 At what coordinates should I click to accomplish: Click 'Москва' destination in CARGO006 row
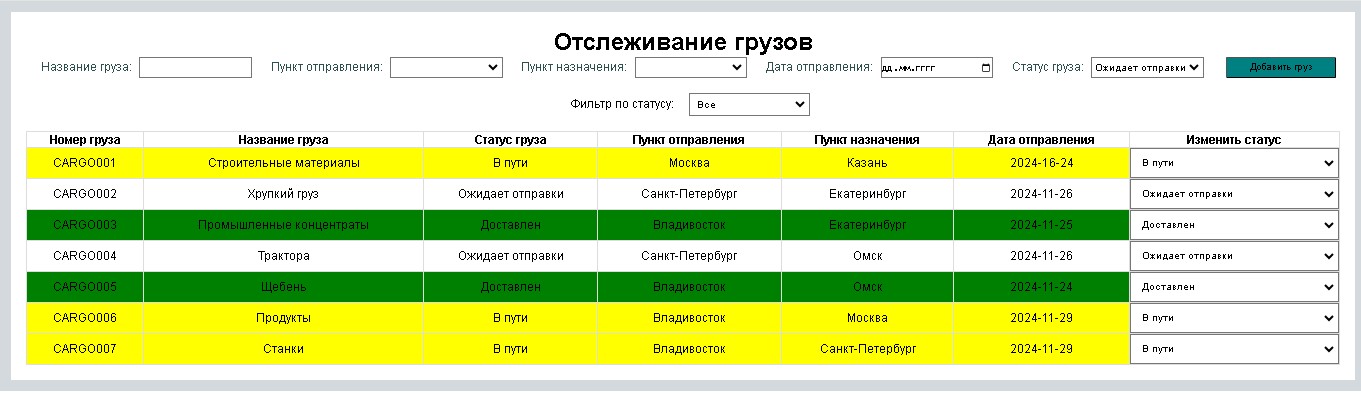click(867, 318)
